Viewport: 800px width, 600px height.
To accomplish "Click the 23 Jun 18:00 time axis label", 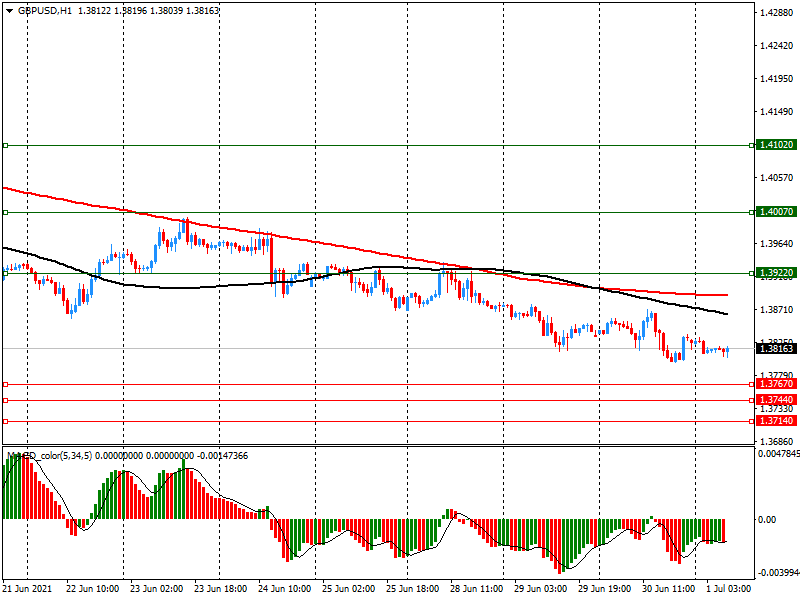I will click(x=220, y=589).
